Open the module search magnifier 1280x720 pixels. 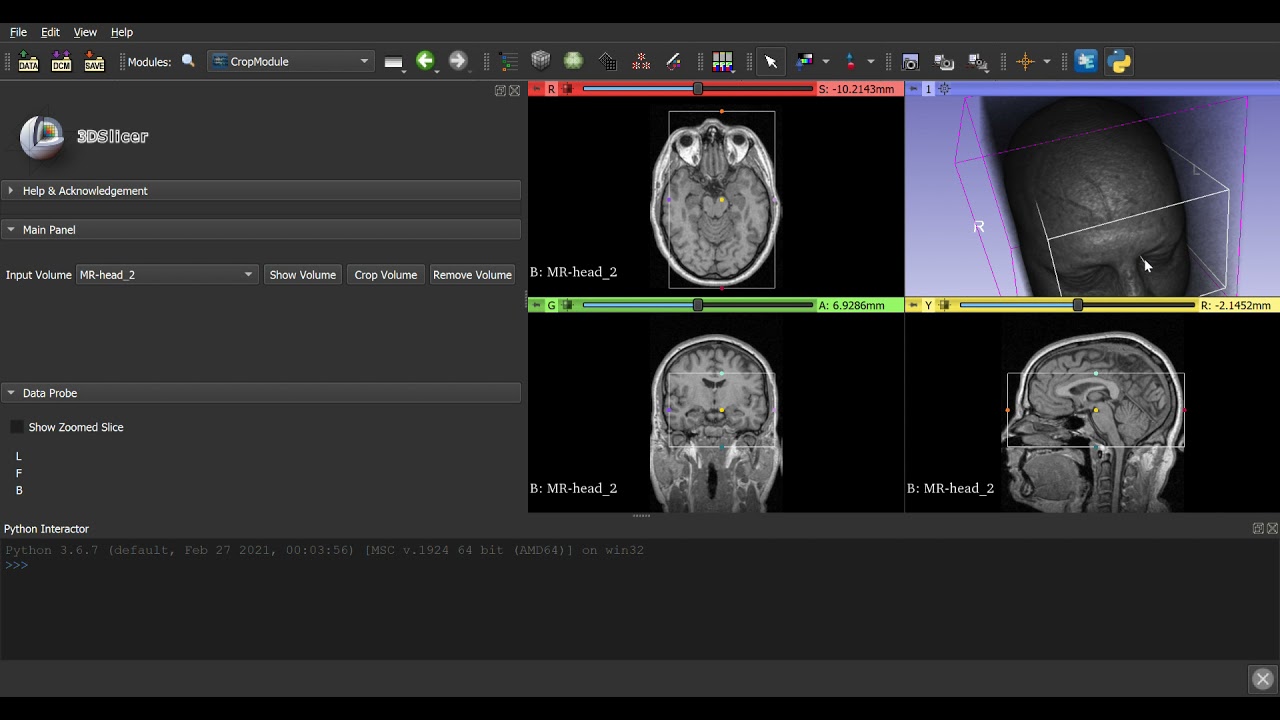(188, 61)
